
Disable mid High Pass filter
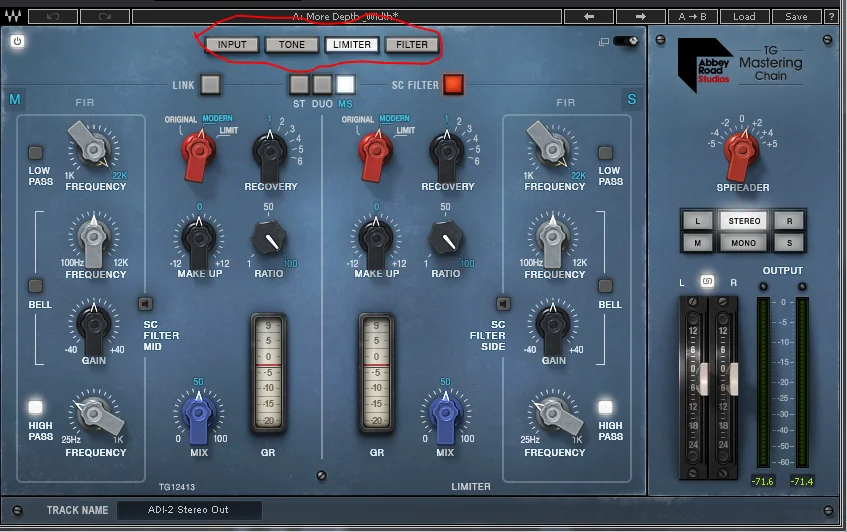coord(35,406)
